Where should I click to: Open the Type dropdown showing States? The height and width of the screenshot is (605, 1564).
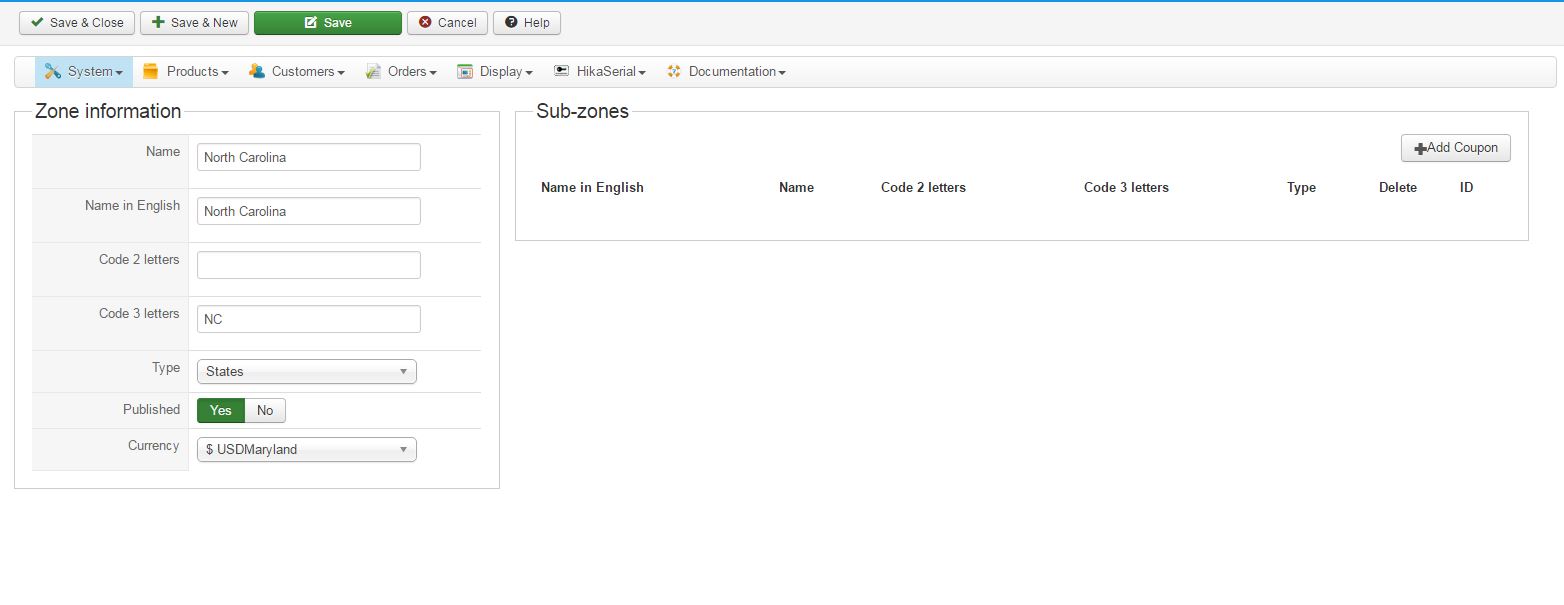tap(306, 372)
